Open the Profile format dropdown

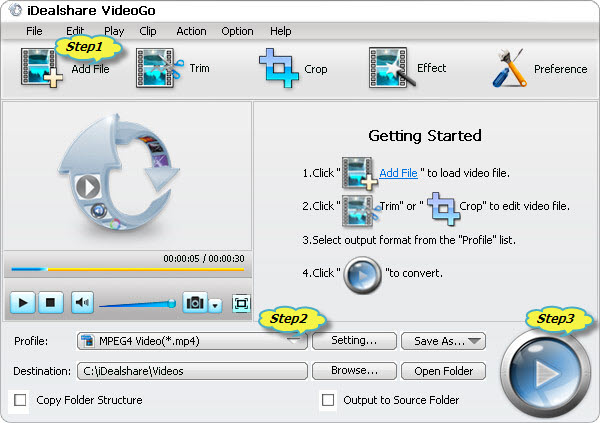click(x=192, y=341)
